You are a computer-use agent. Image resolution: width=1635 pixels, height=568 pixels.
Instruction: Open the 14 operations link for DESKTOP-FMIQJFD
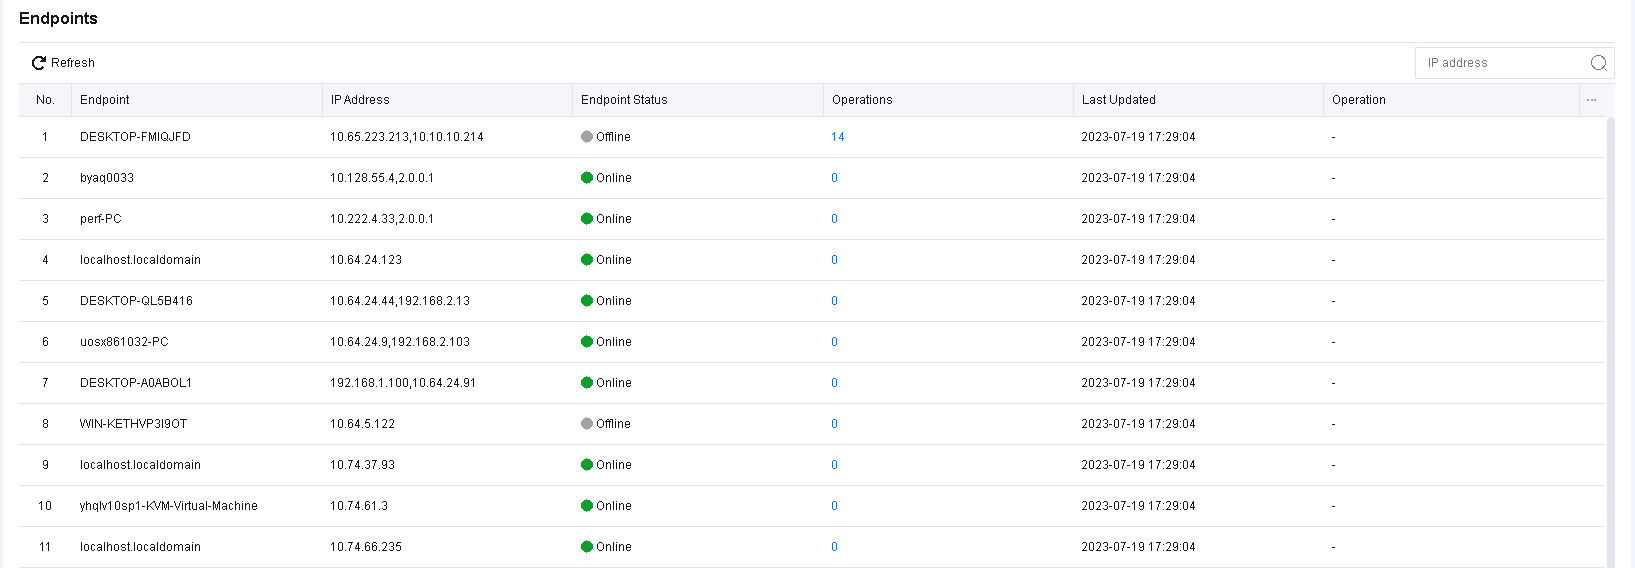(838, 137)
